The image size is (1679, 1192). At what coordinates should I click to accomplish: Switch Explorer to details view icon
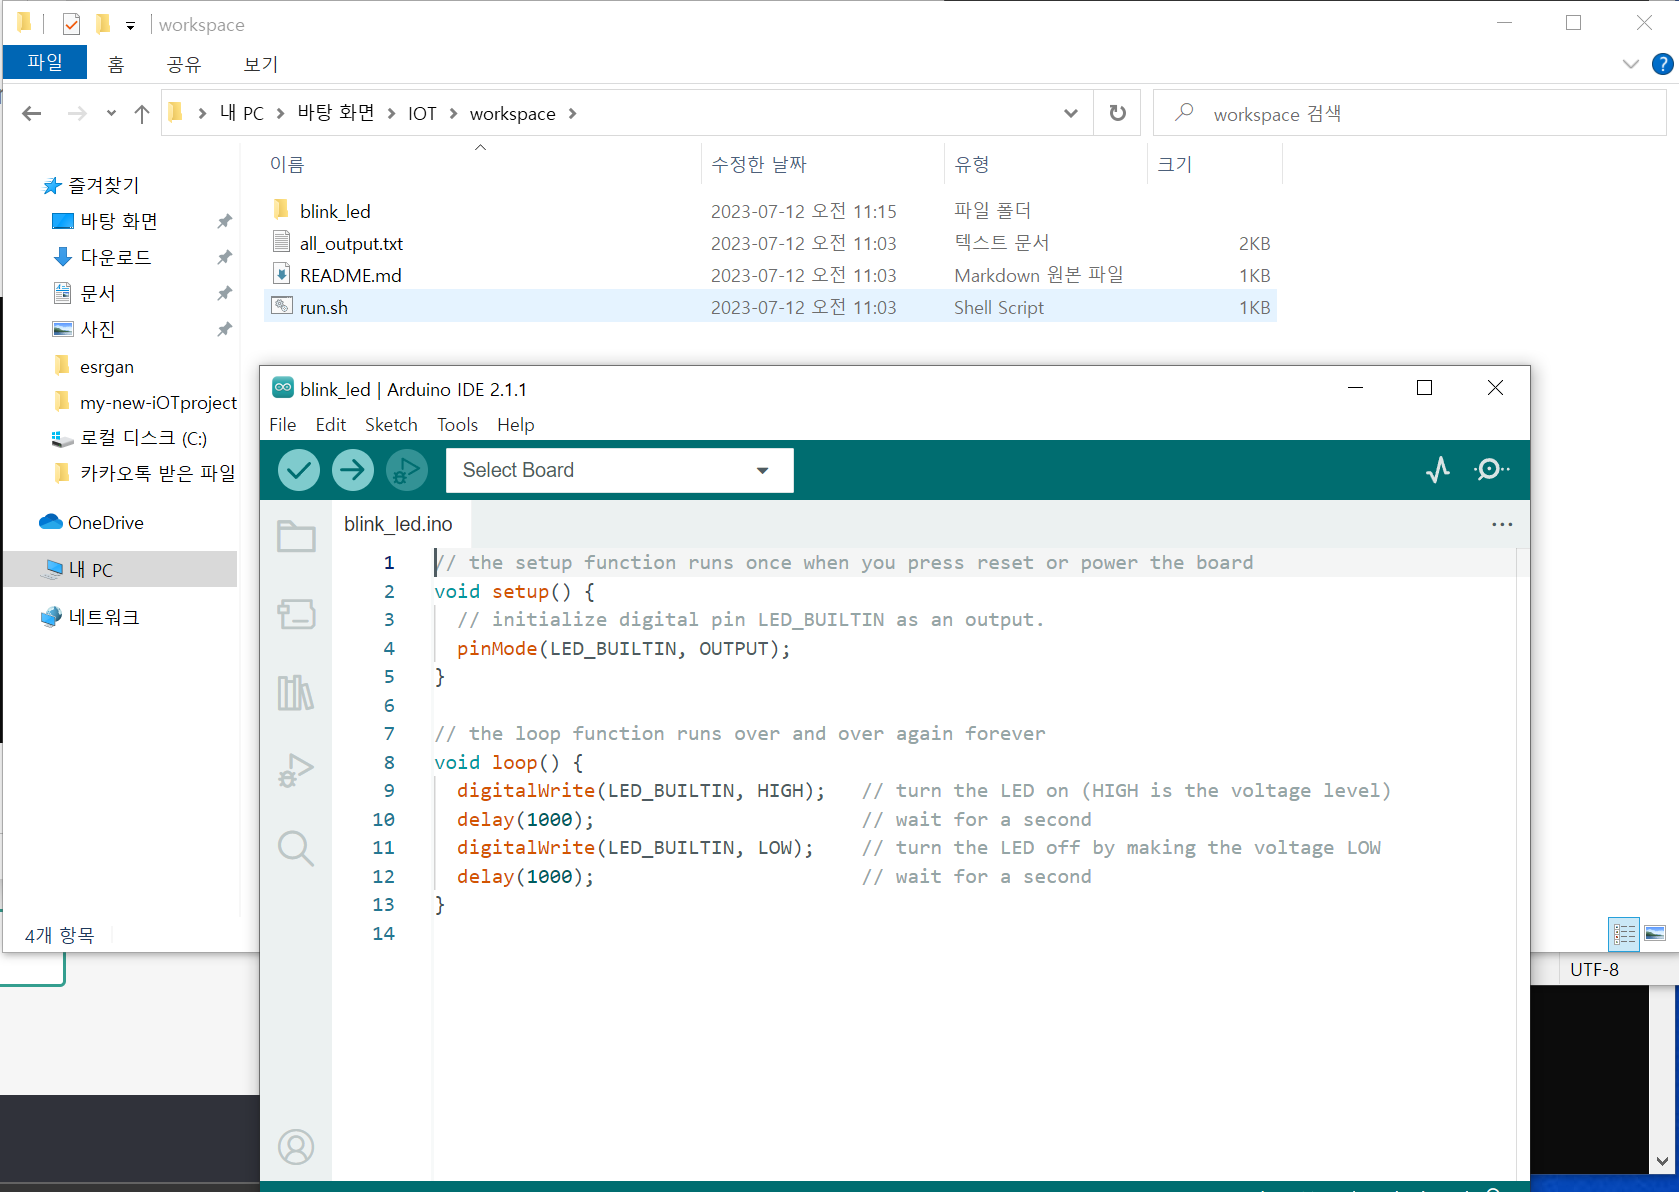[x=1624, y=934]
